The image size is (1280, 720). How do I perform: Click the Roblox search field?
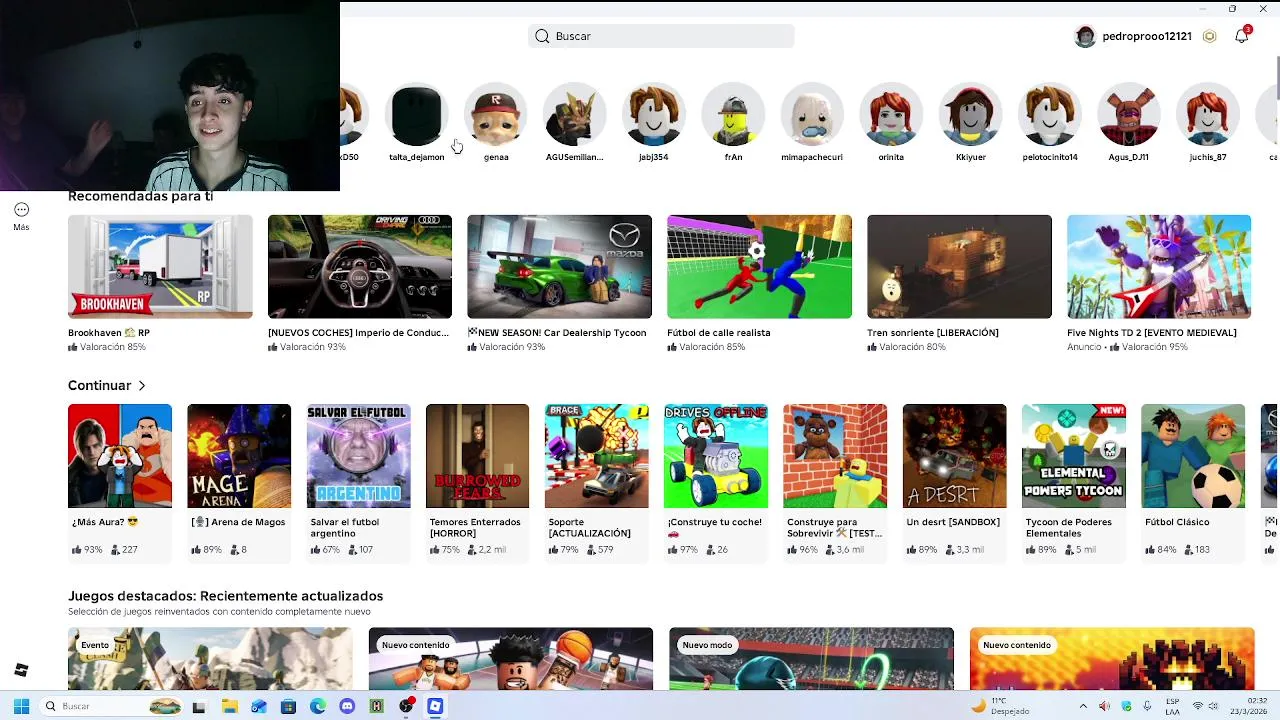[x=661, y=36]
